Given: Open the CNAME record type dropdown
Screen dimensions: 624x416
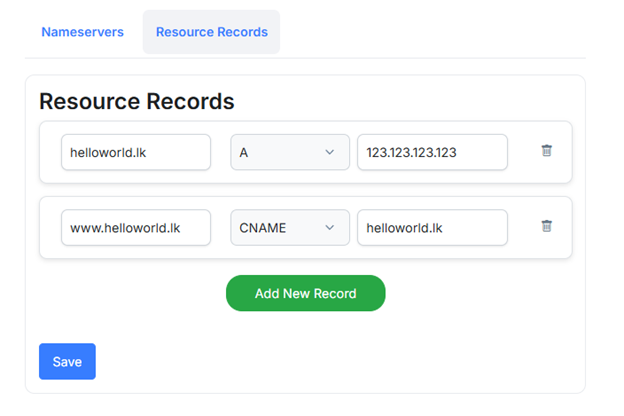Looking at the screenshot, I should click(290, 228).
